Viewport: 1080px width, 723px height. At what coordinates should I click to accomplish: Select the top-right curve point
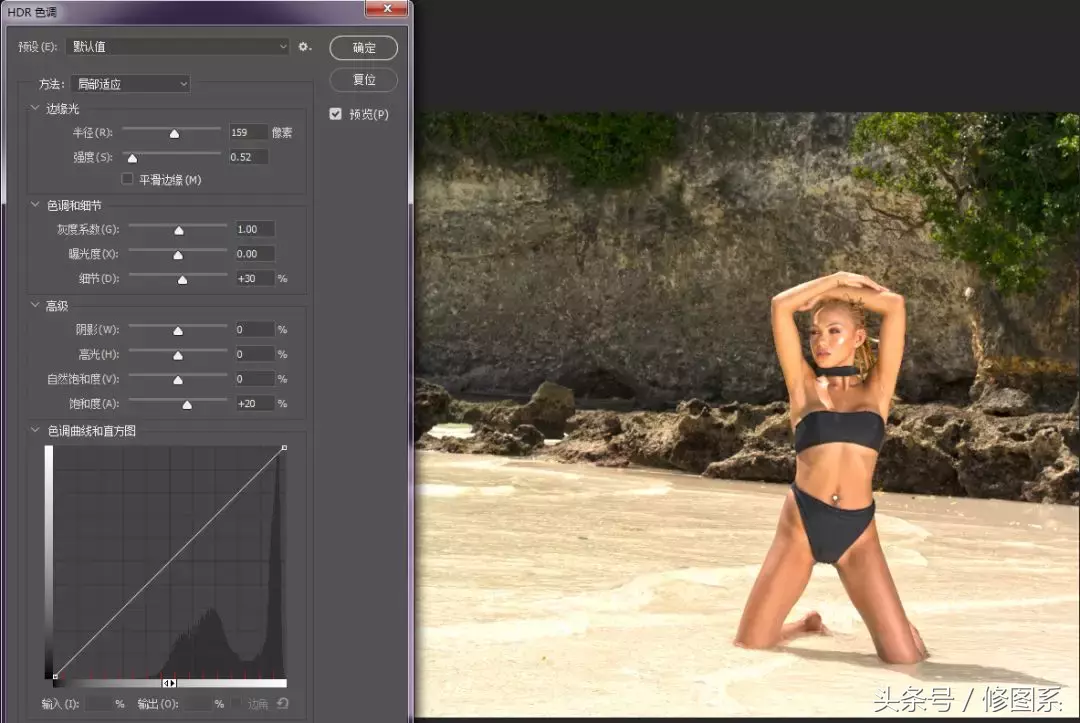coord(284,448)
